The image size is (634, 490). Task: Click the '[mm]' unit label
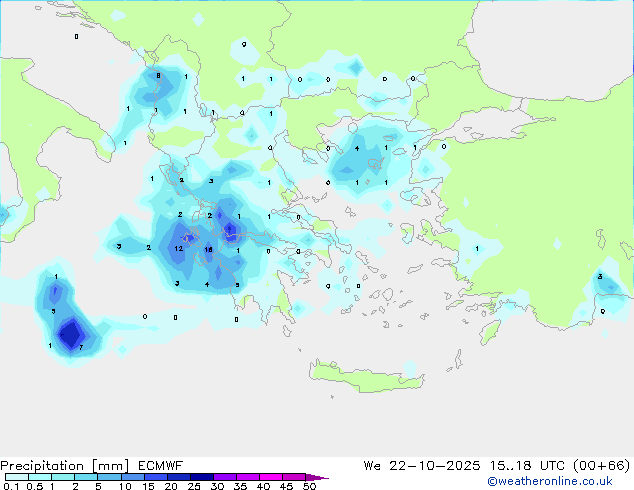pos(110,466)
